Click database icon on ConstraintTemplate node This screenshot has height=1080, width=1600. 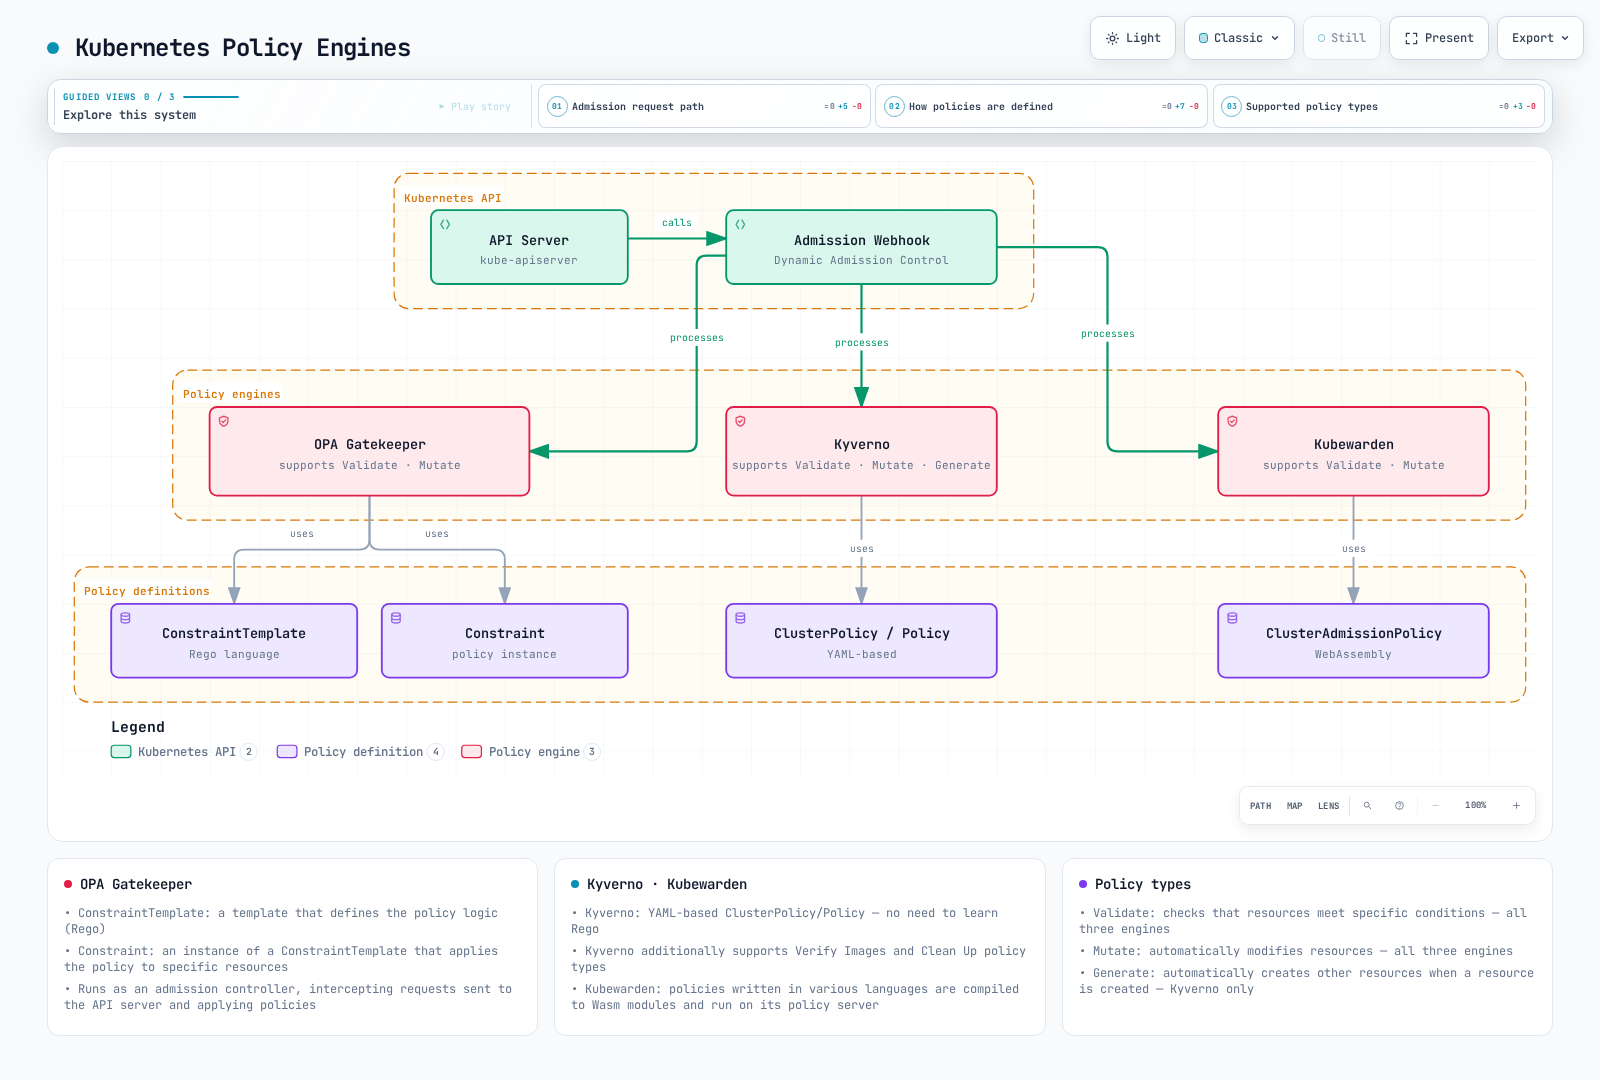(x=125, y=618)
